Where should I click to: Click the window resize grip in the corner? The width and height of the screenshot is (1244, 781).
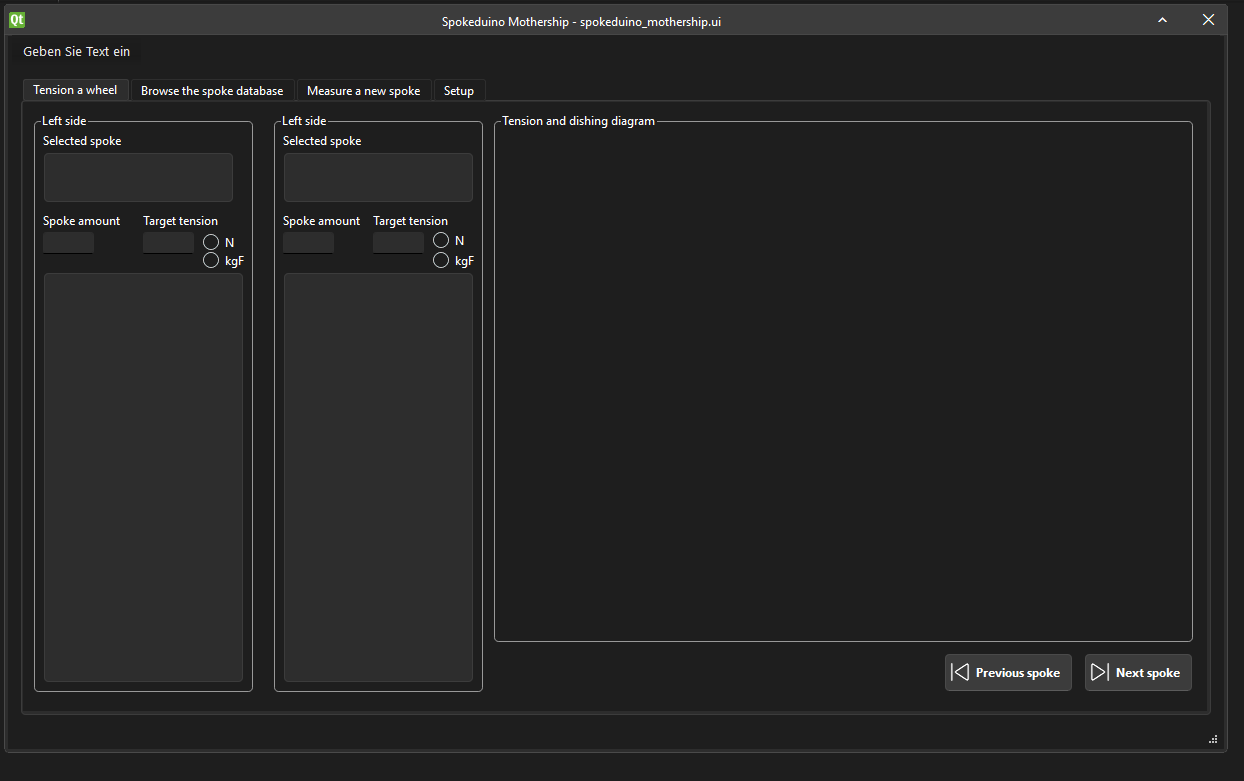click(x=1213, y=739)
